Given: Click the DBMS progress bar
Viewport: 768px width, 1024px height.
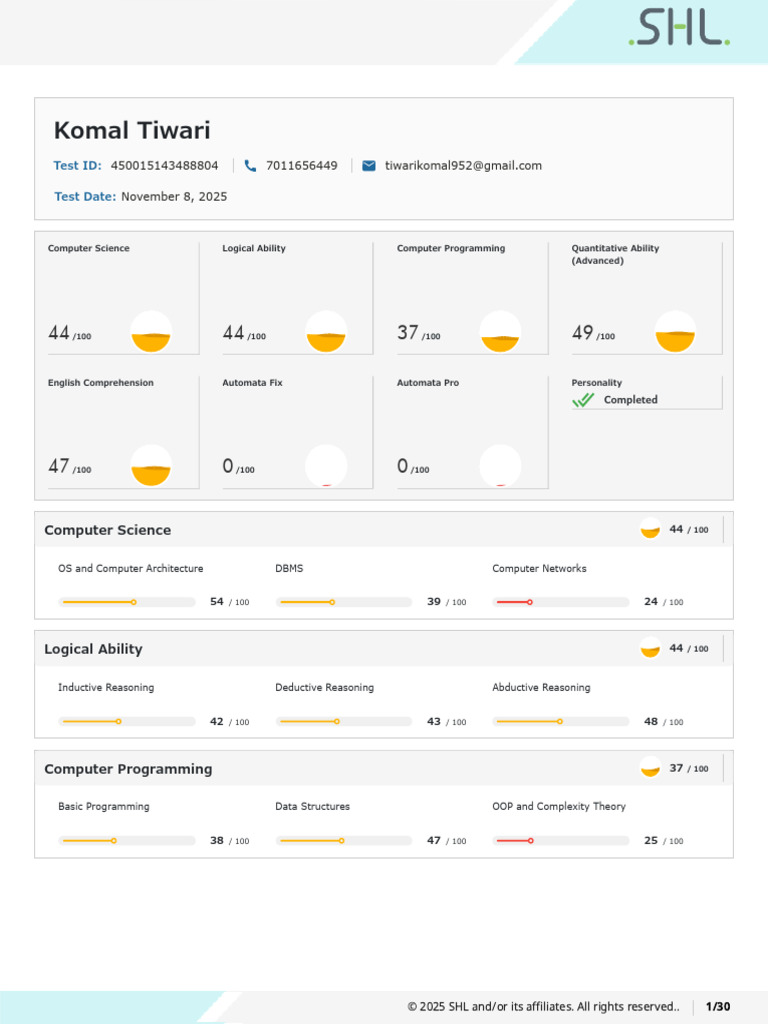Looking at the screenshot, I should click(x=344, y=602).
